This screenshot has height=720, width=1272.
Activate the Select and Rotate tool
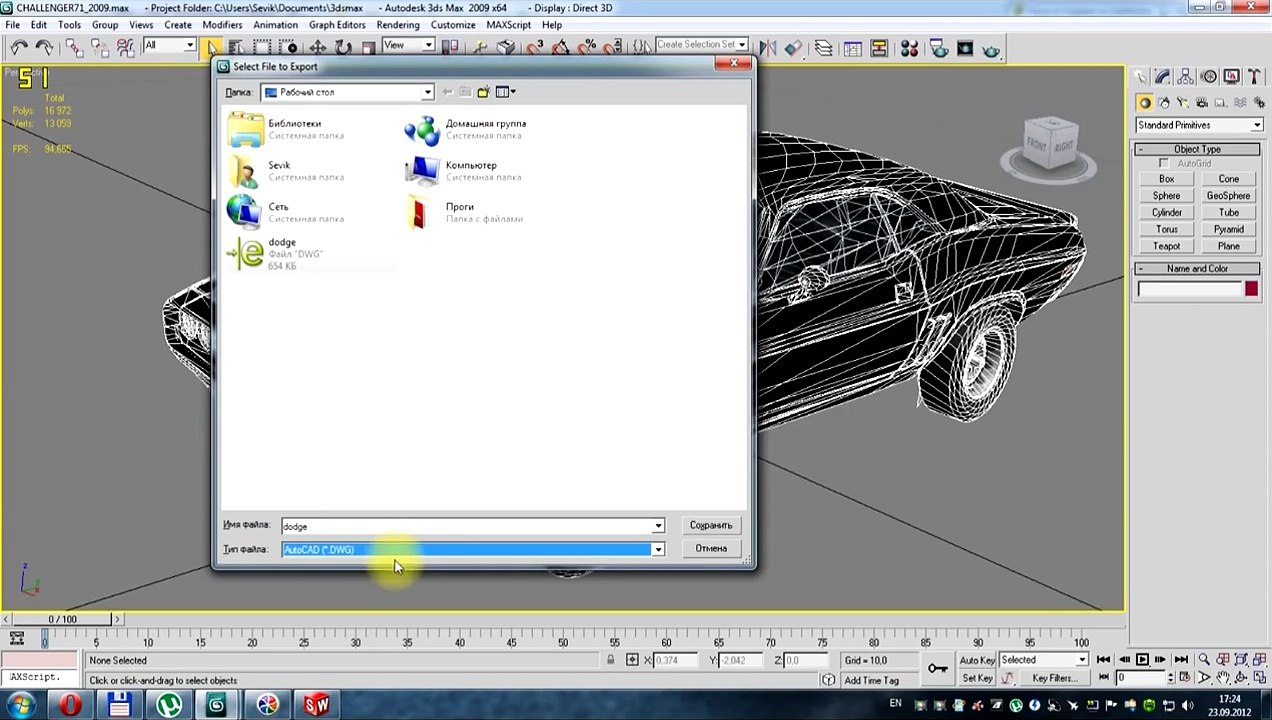pos(343,47)
